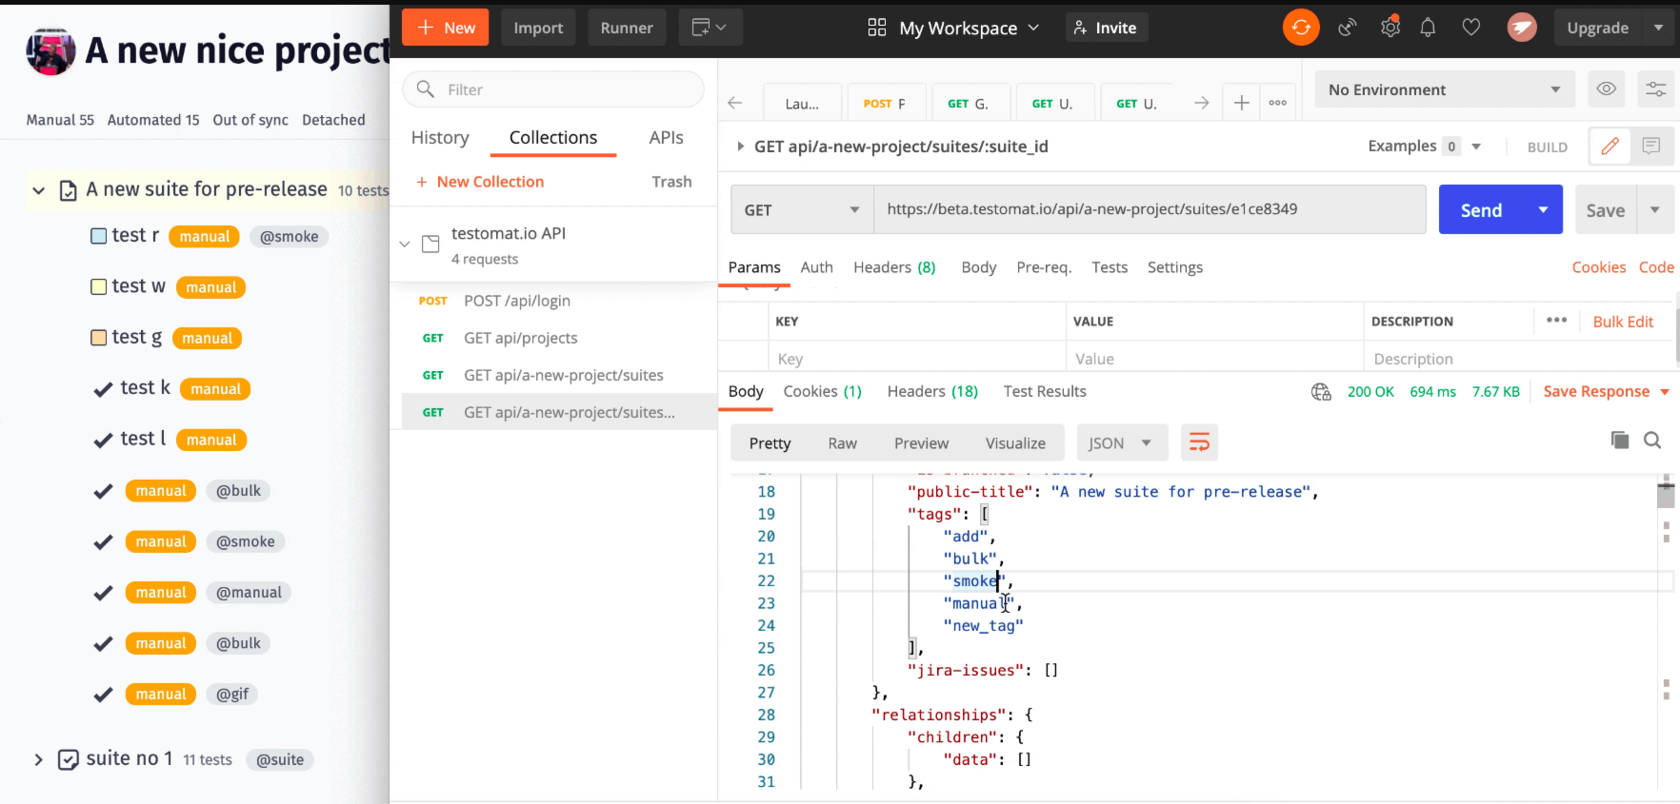Toggle checkmark on row tagged @gif
The height and width of the screenshot is (804, 1680).
[x=102, y=694]
